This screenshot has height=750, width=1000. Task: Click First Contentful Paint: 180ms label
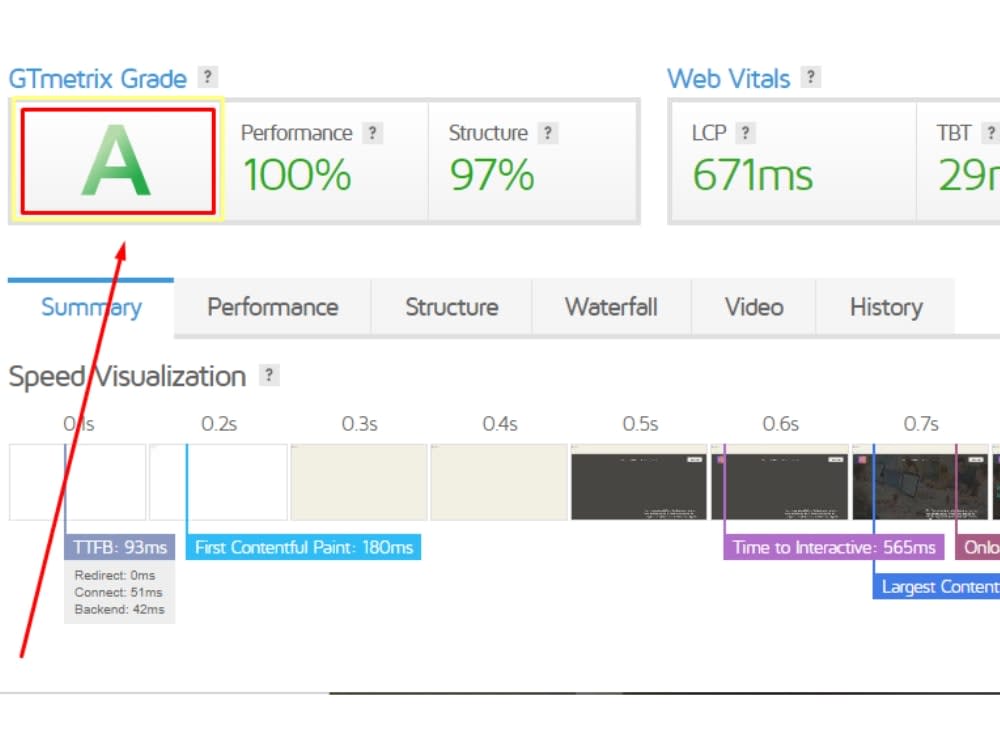[304, 547]
